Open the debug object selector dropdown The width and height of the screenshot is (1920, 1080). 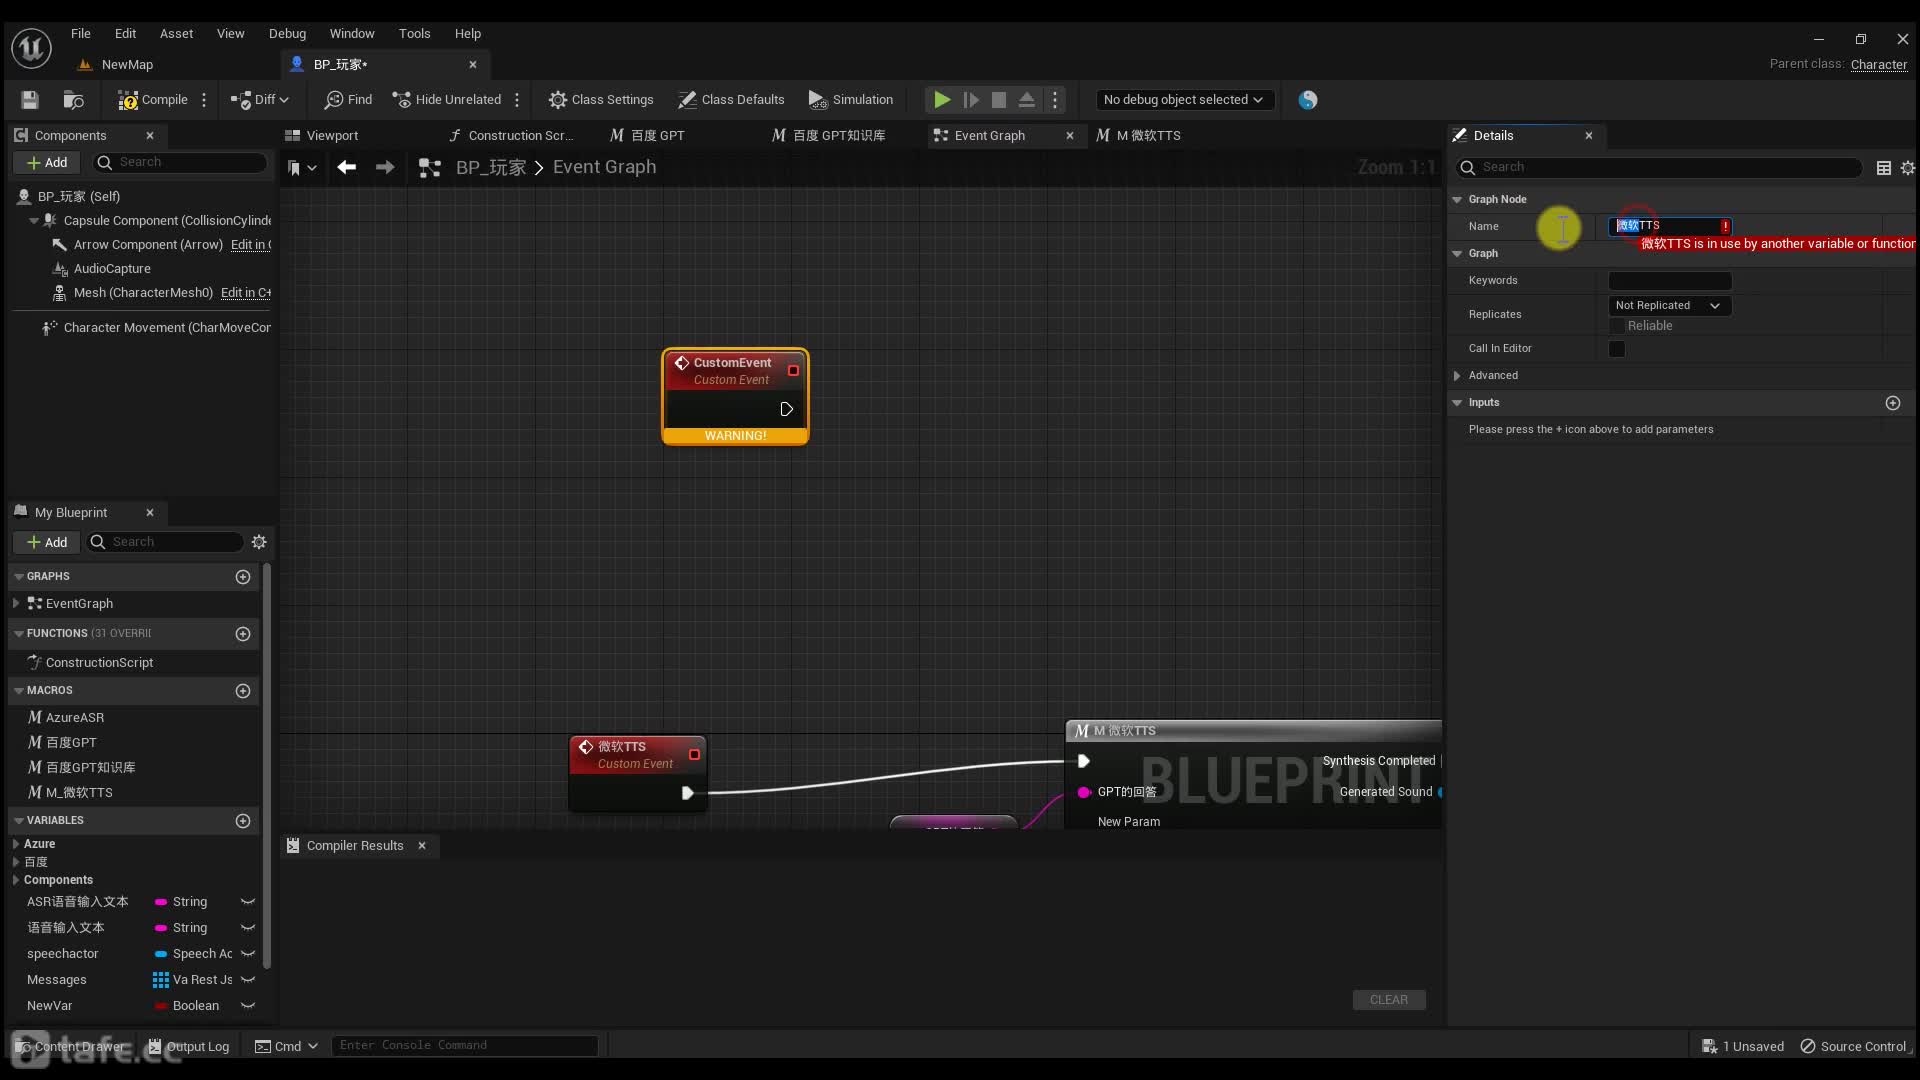pos(1183,100)
